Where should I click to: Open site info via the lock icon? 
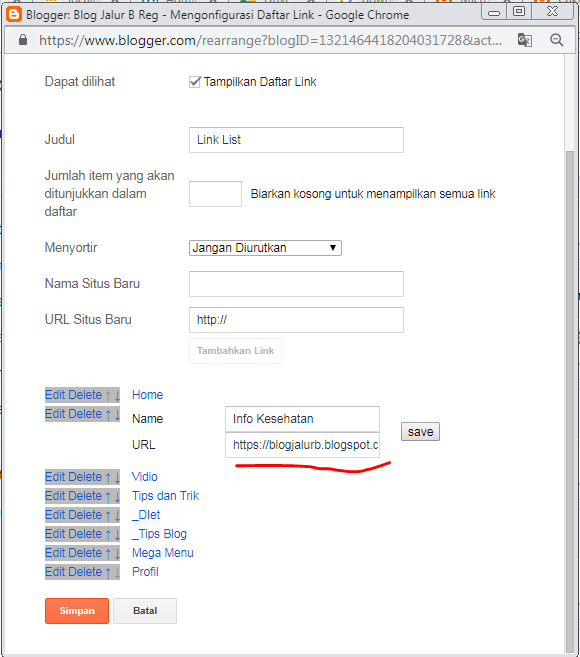pyautogui.click(x=23, y=40)
